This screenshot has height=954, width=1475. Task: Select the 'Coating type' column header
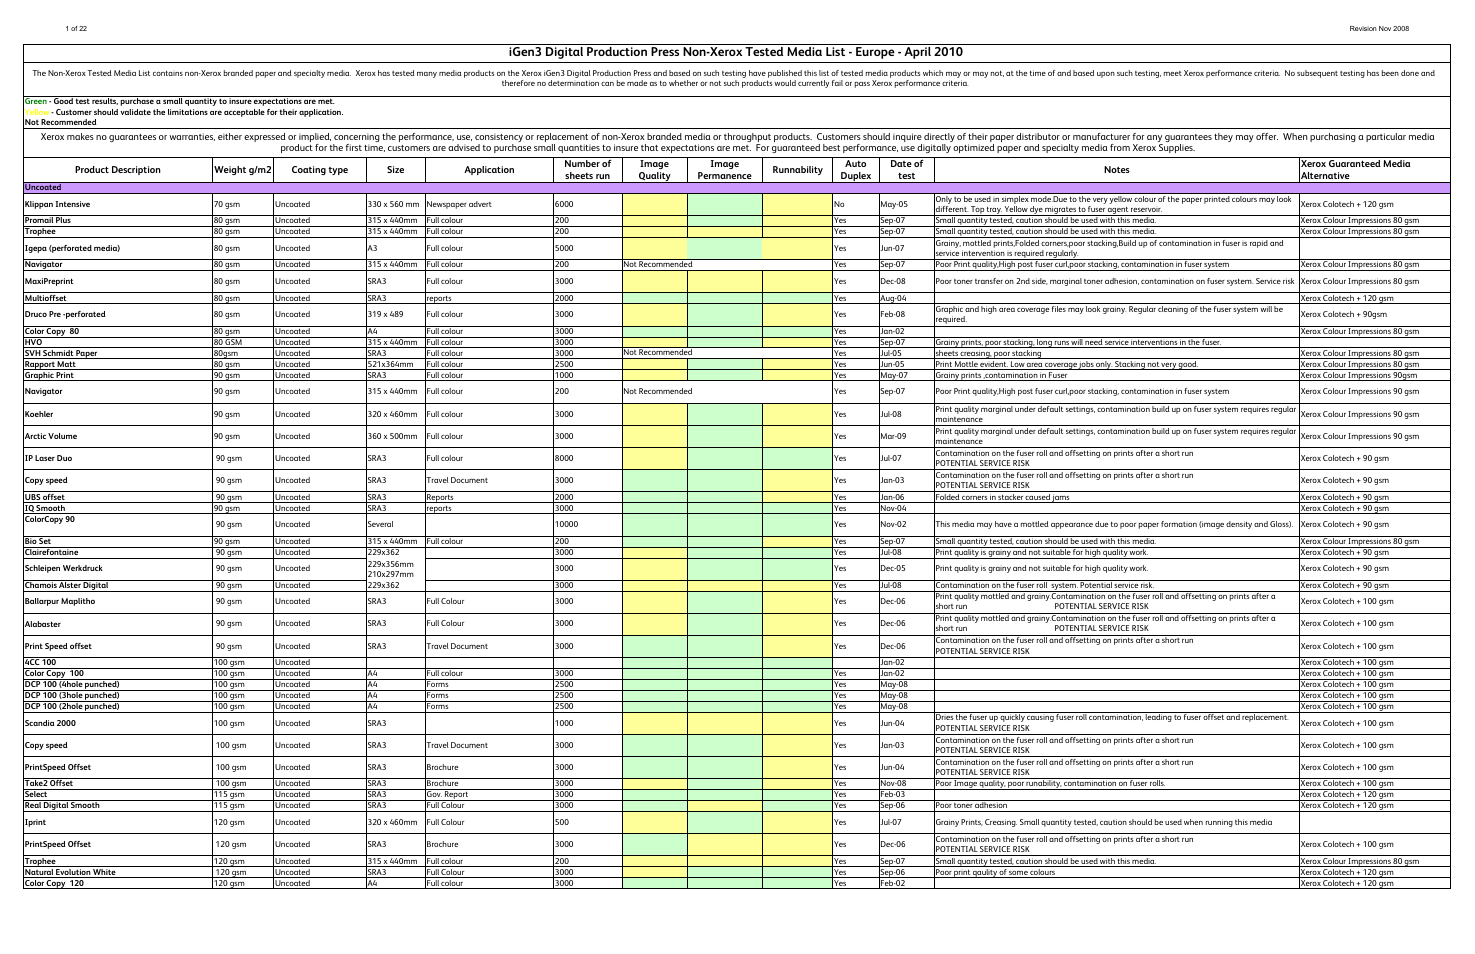(319, 170)
